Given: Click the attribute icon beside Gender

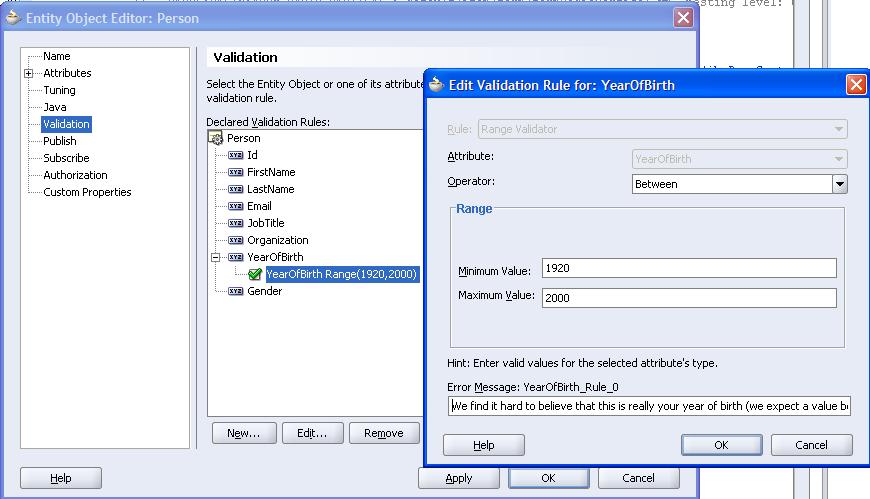Looking at the screenshot, I should pos(235,291).
